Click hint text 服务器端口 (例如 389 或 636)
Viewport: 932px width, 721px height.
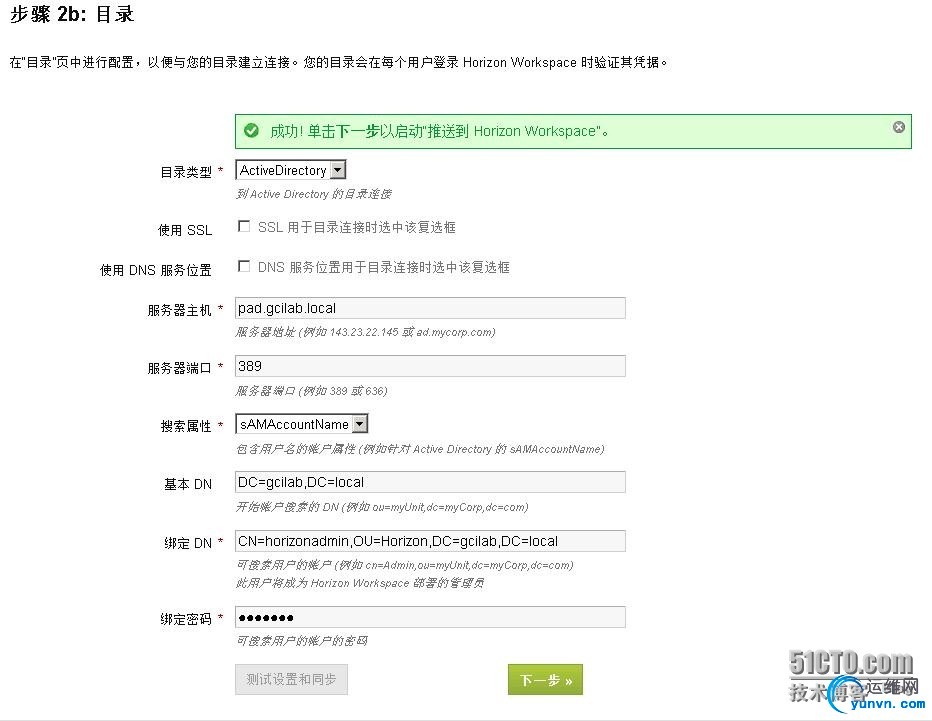point(311,391)
